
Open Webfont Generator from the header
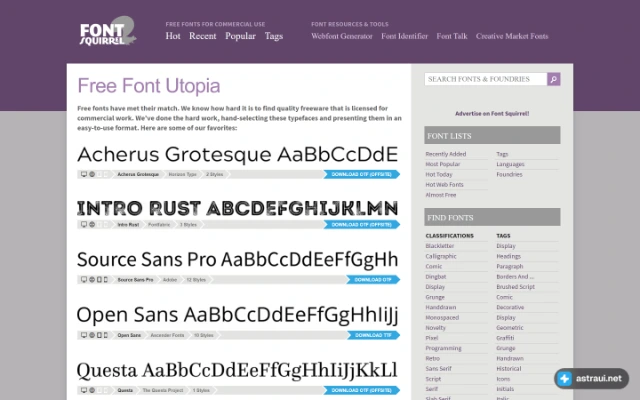pos(342,36)
